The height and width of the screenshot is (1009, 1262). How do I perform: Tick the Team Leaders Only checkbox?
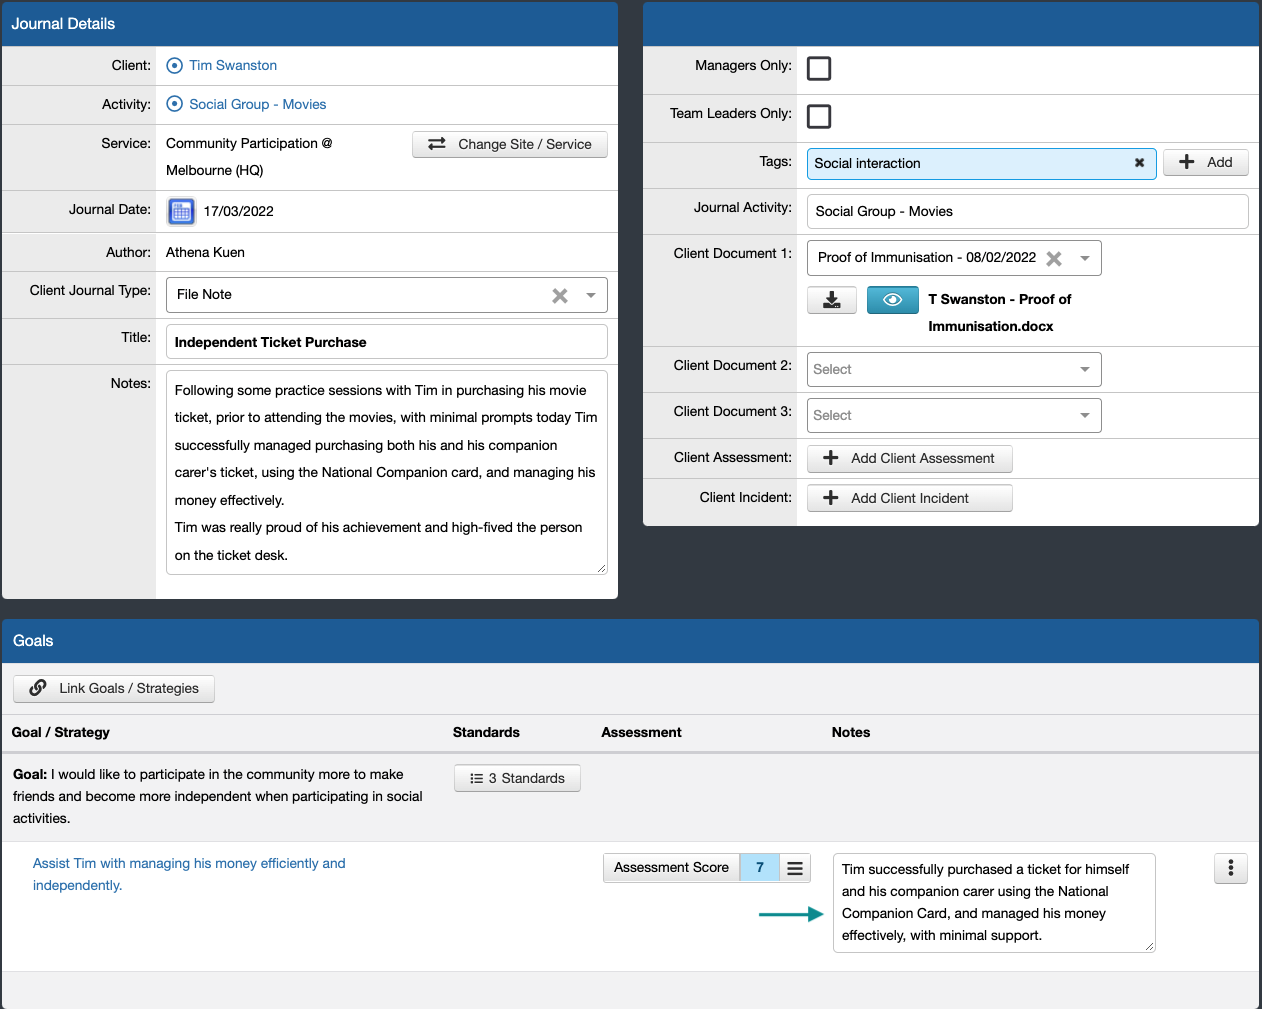coord(819,116)
